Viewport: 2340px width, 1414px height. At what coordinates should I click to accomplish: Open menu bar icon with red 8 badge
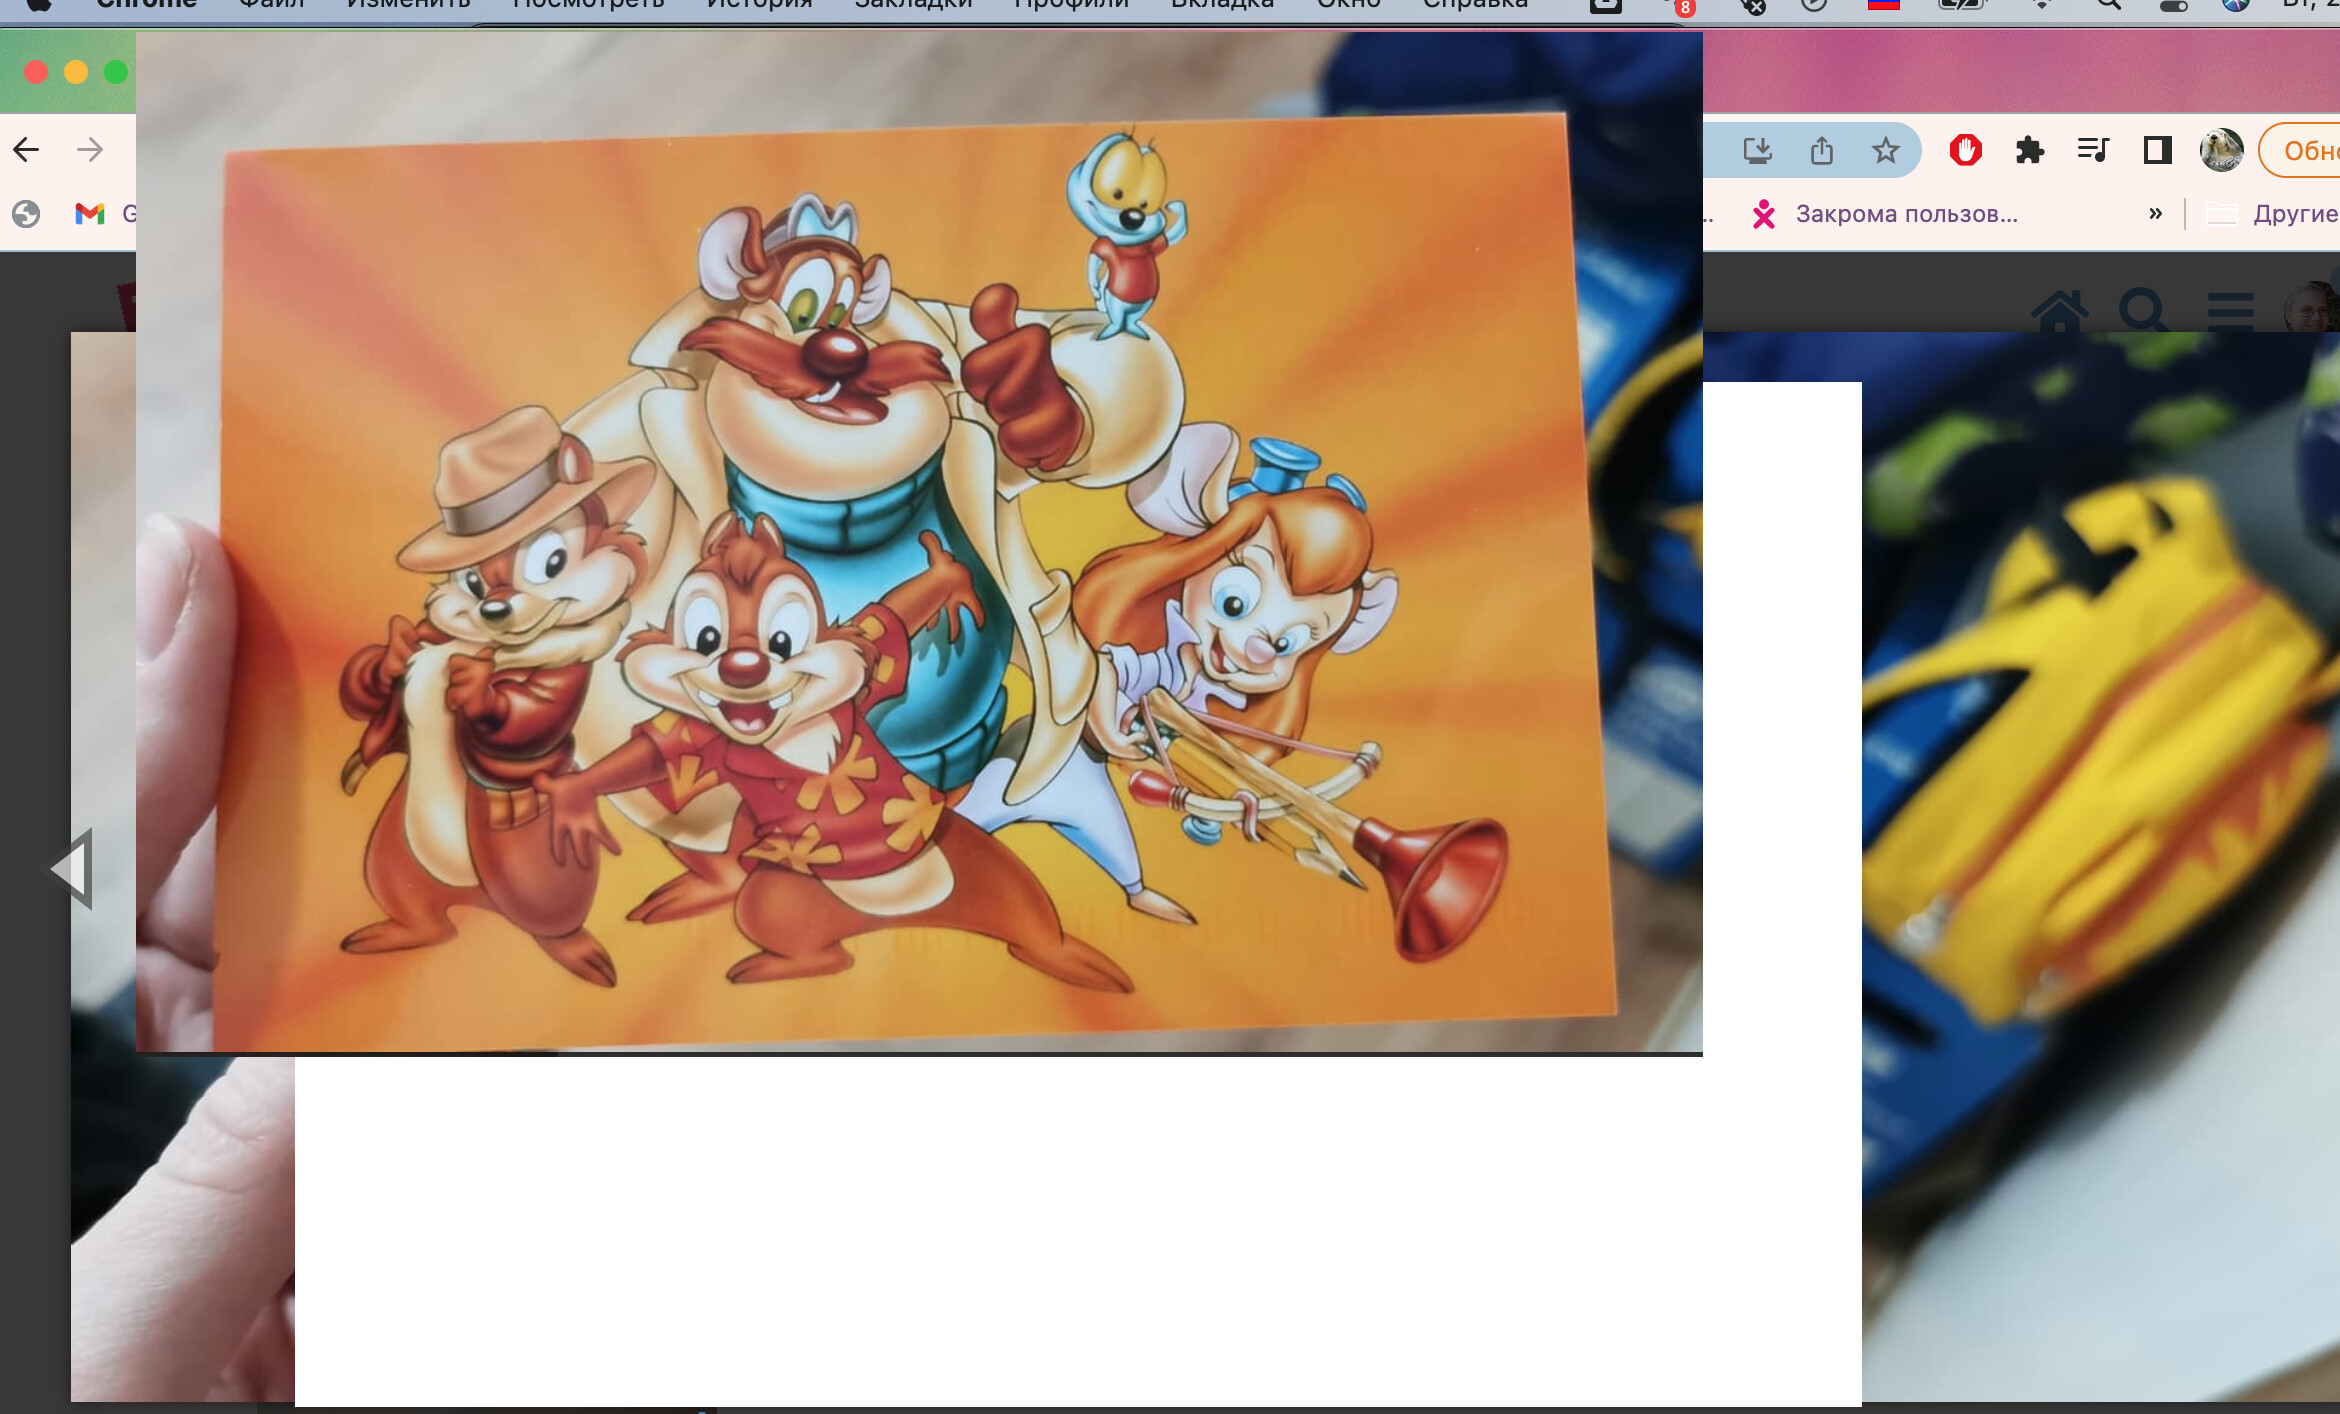point(1679,6)
